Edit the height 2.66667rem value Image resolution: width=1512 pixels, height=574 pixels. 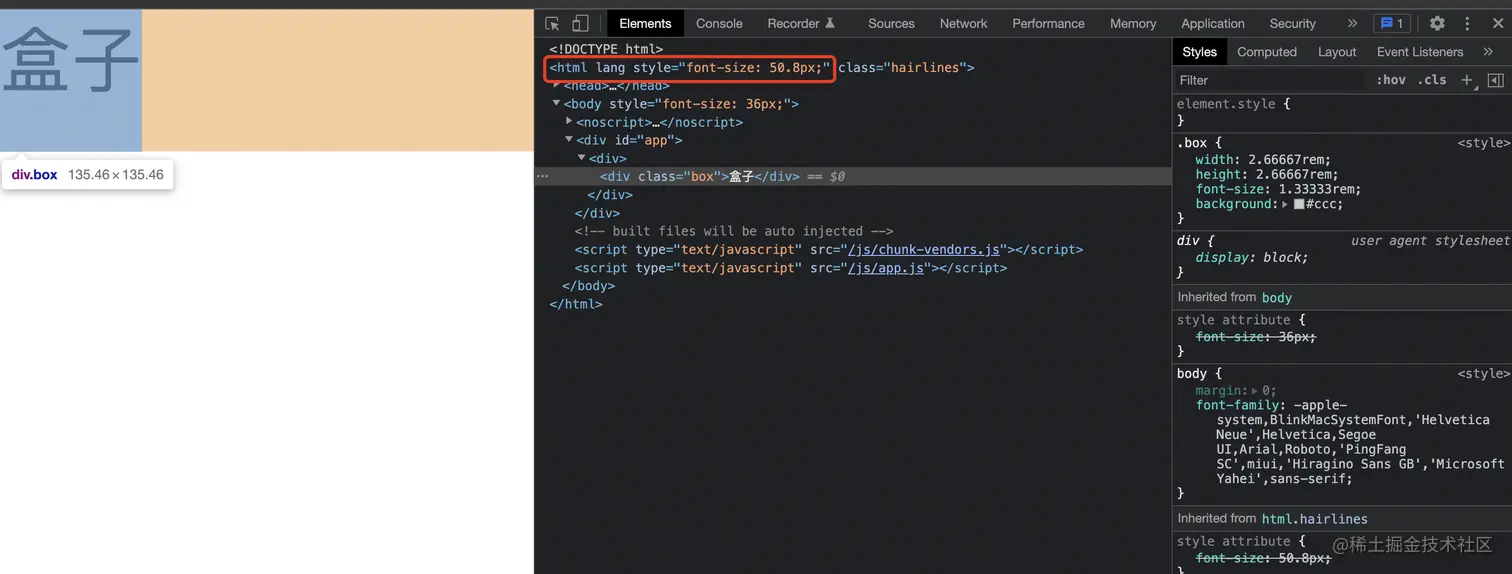pyautogui.click(x=1295, y=174)
